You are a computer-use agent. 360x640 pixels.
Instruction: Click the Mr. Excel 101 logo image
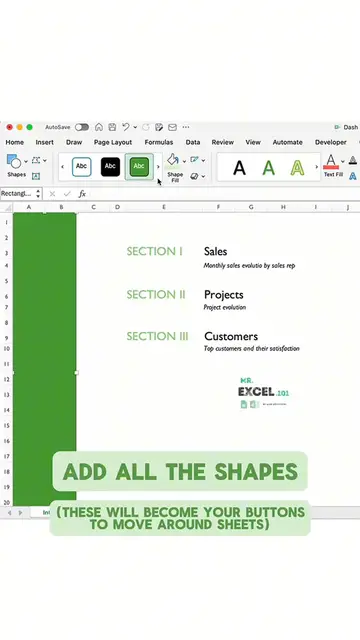263,392
